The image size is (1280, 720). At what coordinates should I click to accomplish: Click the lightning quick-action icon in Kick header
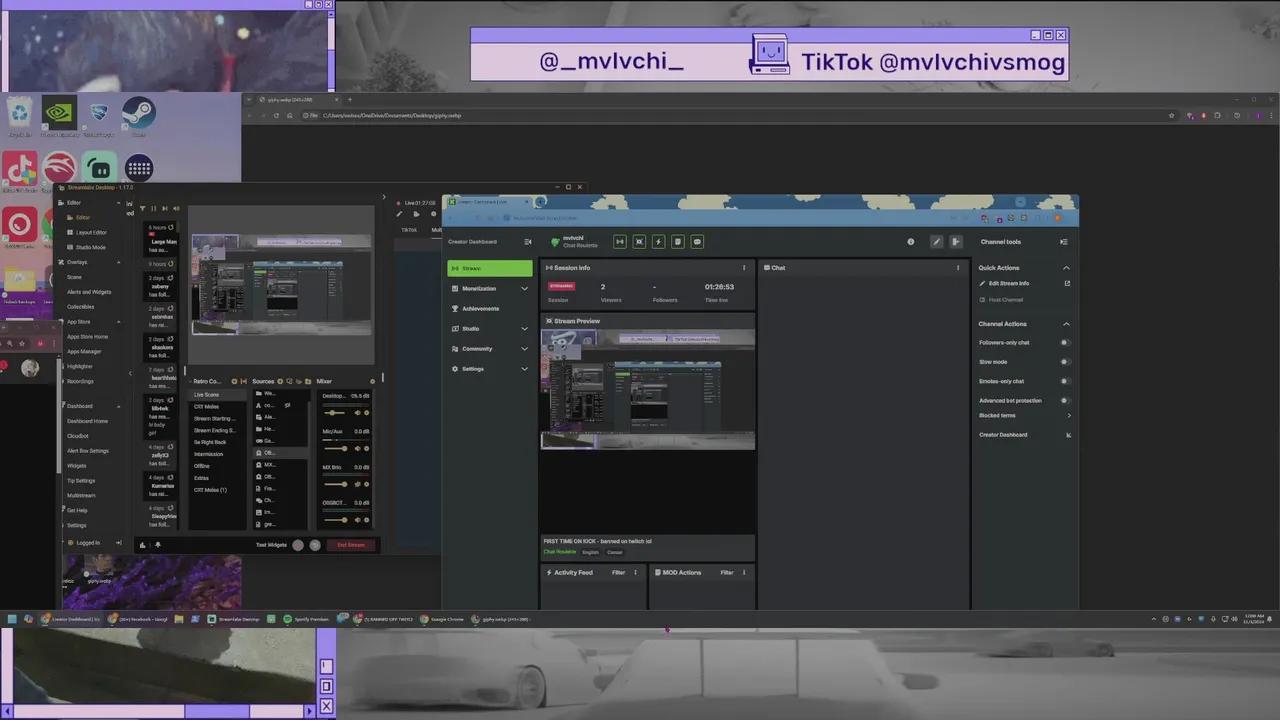point(659,241)
